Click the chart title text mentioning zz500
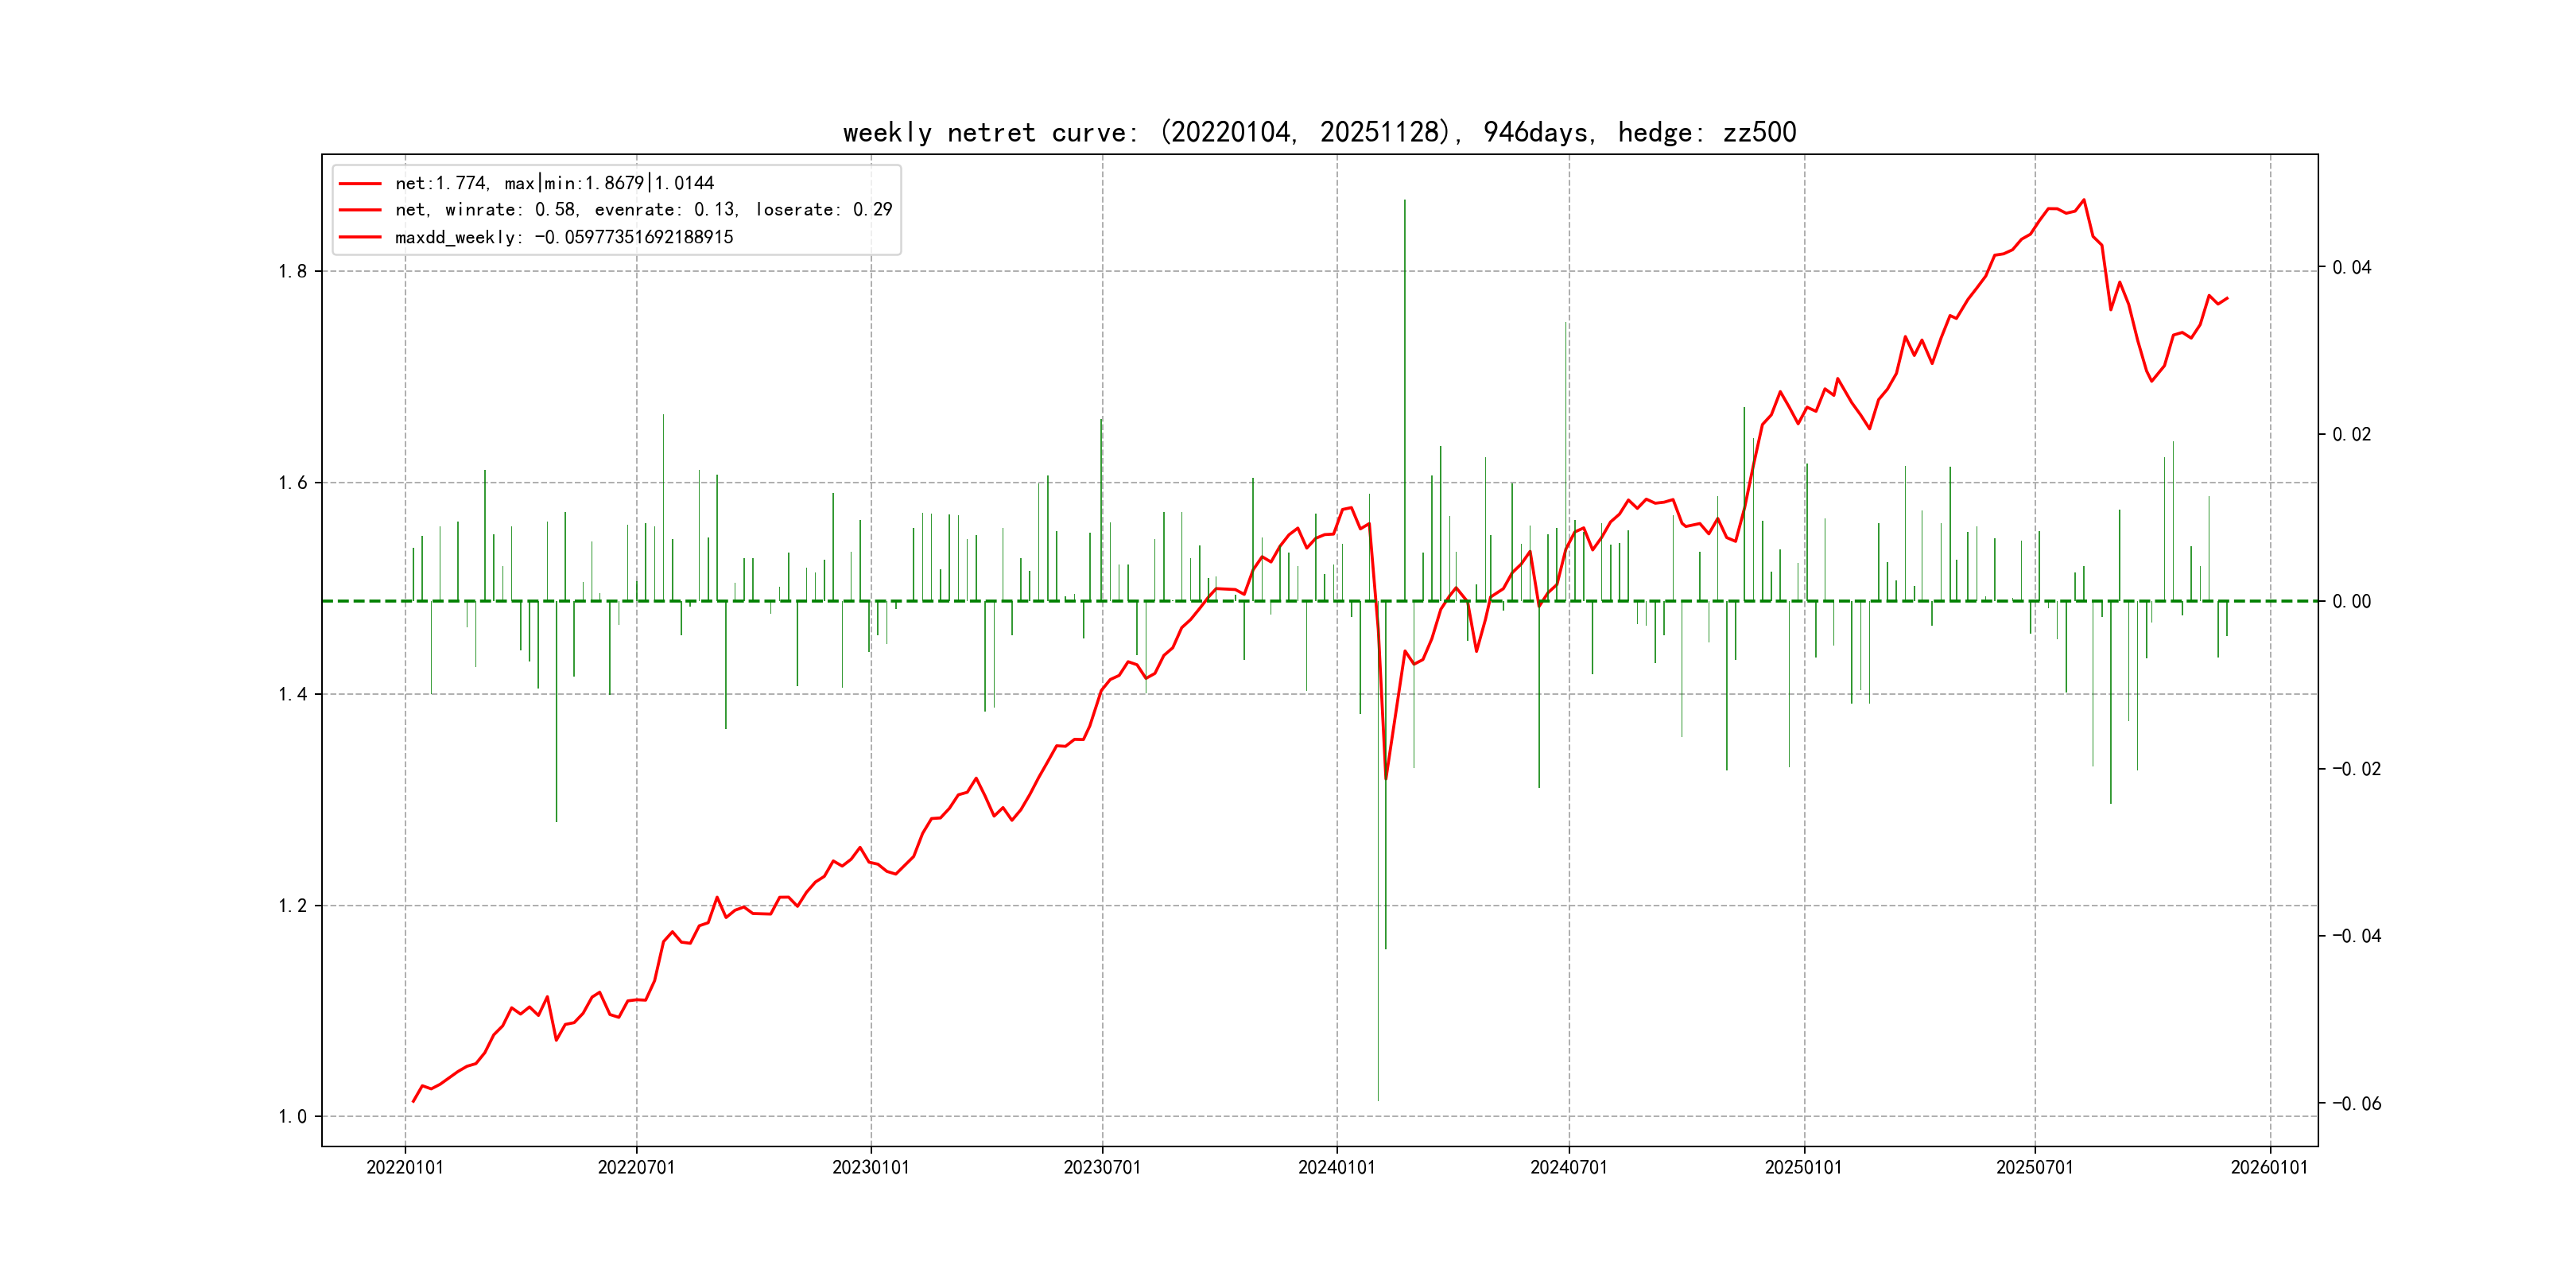The width and height of the screenshot is (2576, 1288). [1319, 132]
